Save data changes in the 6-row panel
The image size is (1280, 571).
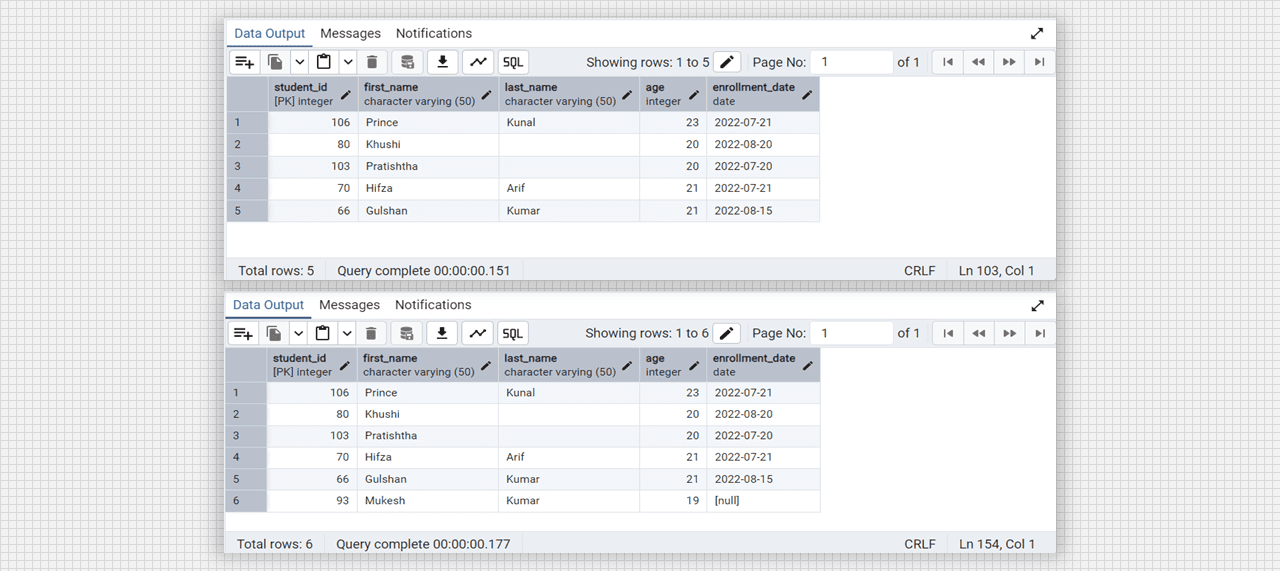[406, 333]
